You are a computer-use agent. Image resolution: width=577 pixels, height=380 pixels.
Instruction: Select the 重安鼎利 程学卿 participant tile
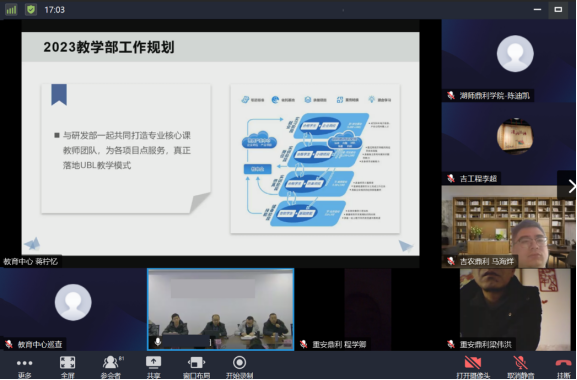pyautogui.click(x=368, y=309)
